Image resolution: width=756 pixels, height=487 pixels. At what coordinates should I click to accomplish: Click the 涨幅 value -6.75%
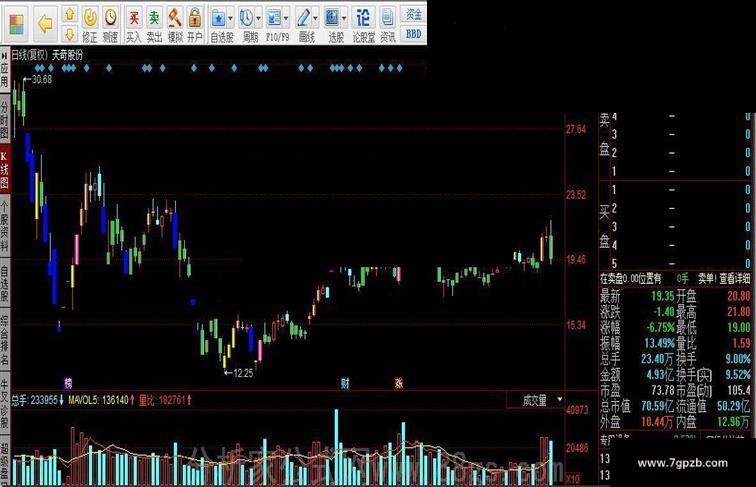pos(660,327)
